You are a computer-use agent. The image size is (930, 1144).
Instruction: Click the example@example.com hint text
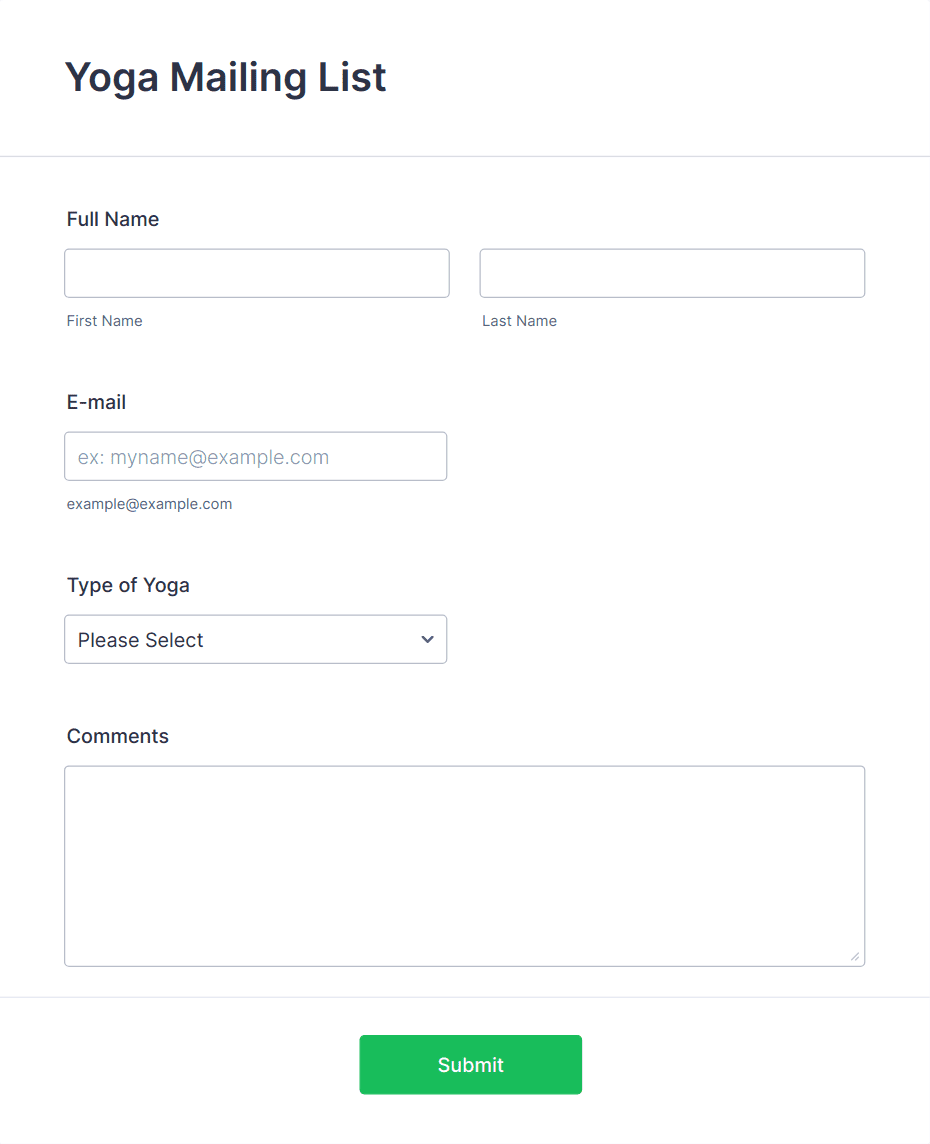(x=150, y=504)
